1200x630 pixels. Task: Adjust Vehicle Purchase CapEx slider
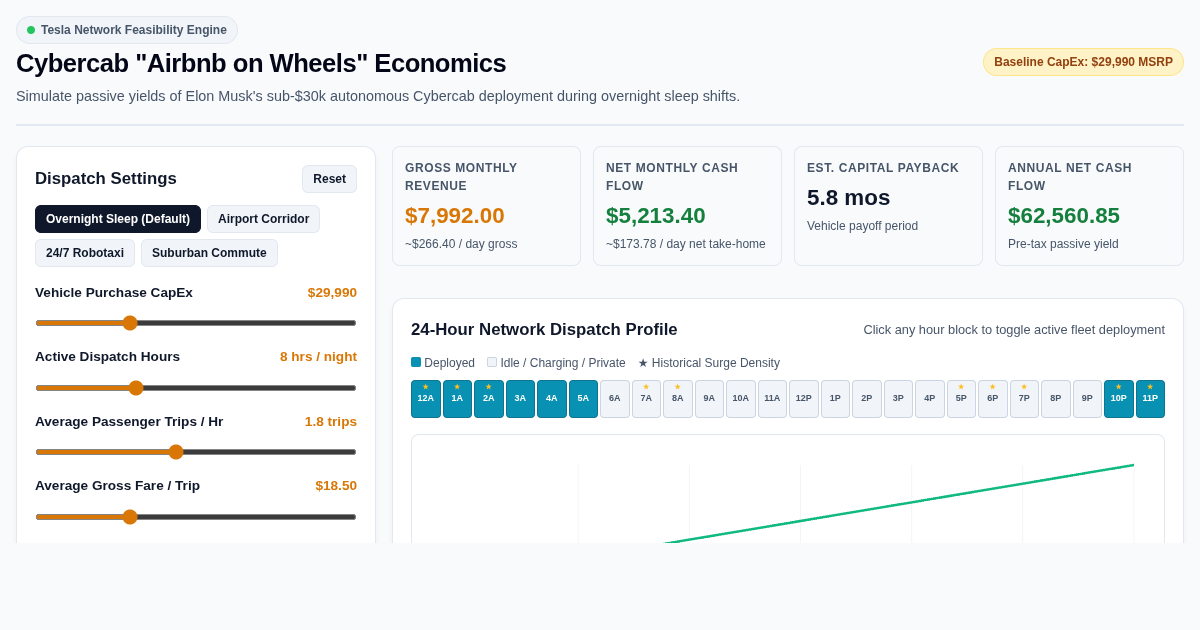(x=196, y=323)
